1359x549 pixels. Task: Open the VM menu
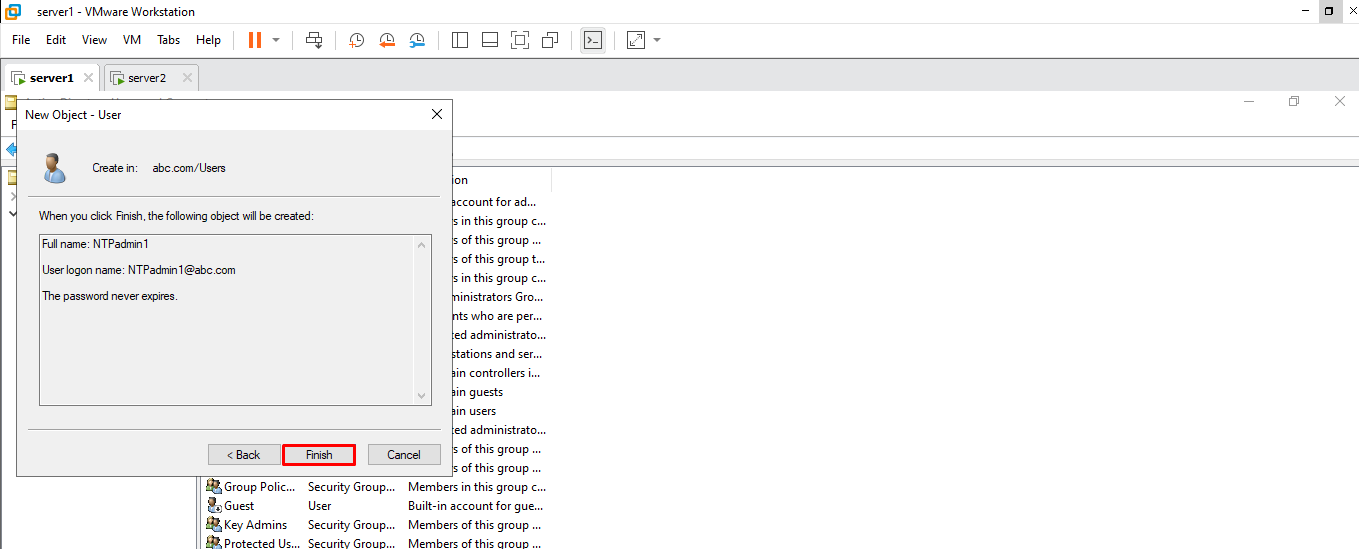132,40
